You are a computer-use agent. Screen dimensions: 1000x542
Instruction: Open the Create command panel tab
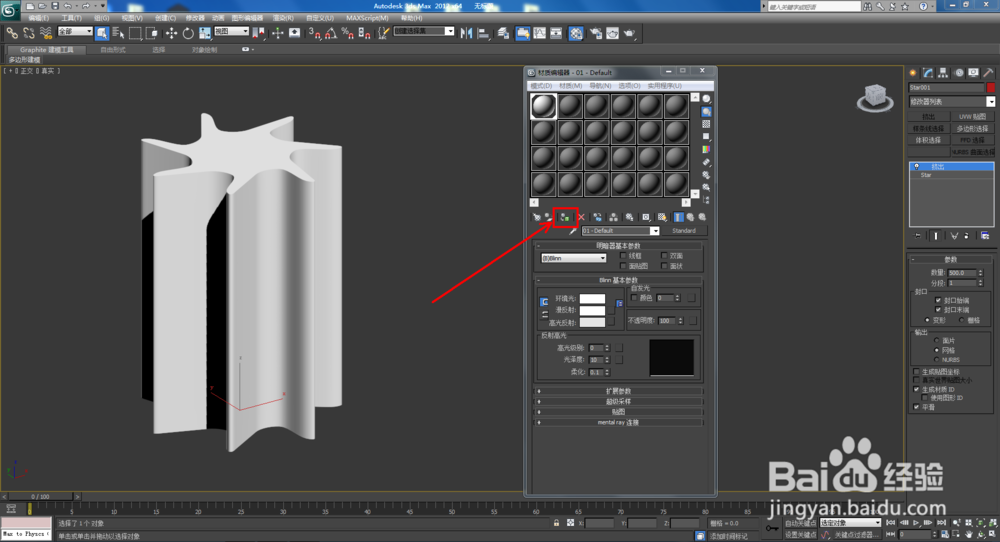[913, 73]
